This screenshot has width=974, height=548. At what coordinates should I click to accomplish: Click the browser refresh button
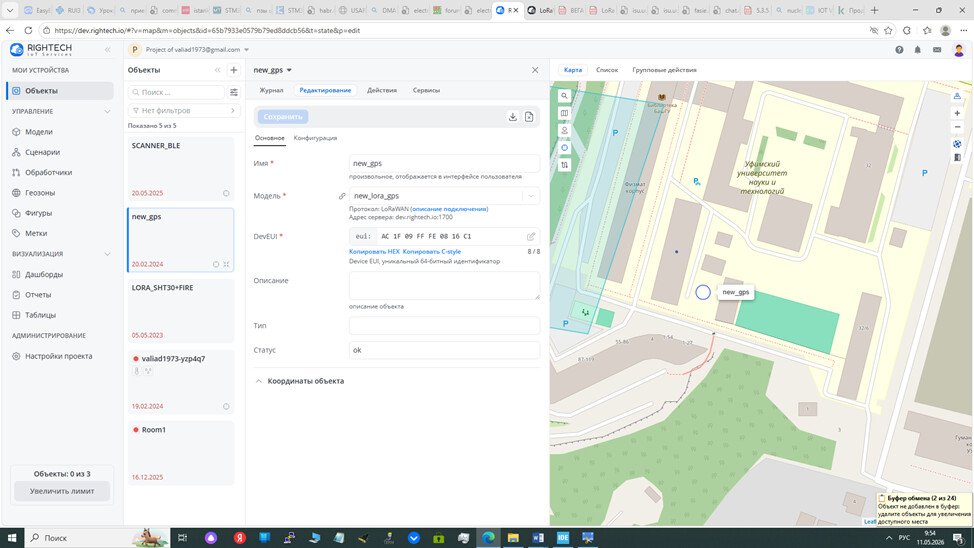pyautogui.click(x=28, y=30)
